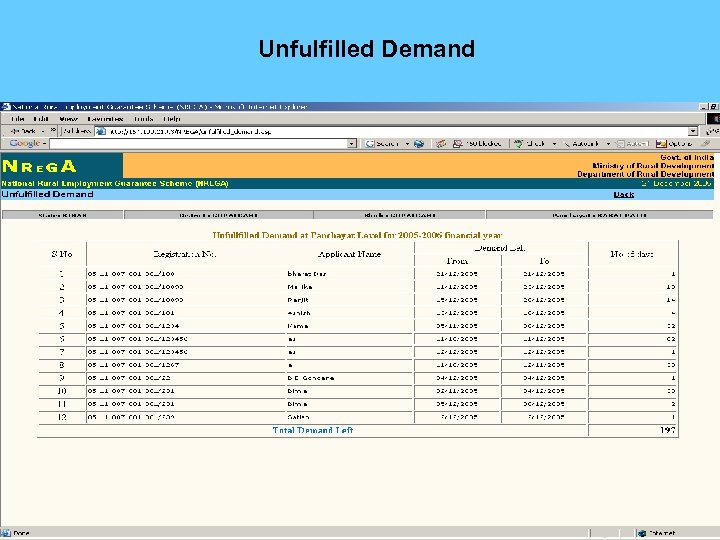
Task: Click the Google Search button
Action: tap(382, 144)
